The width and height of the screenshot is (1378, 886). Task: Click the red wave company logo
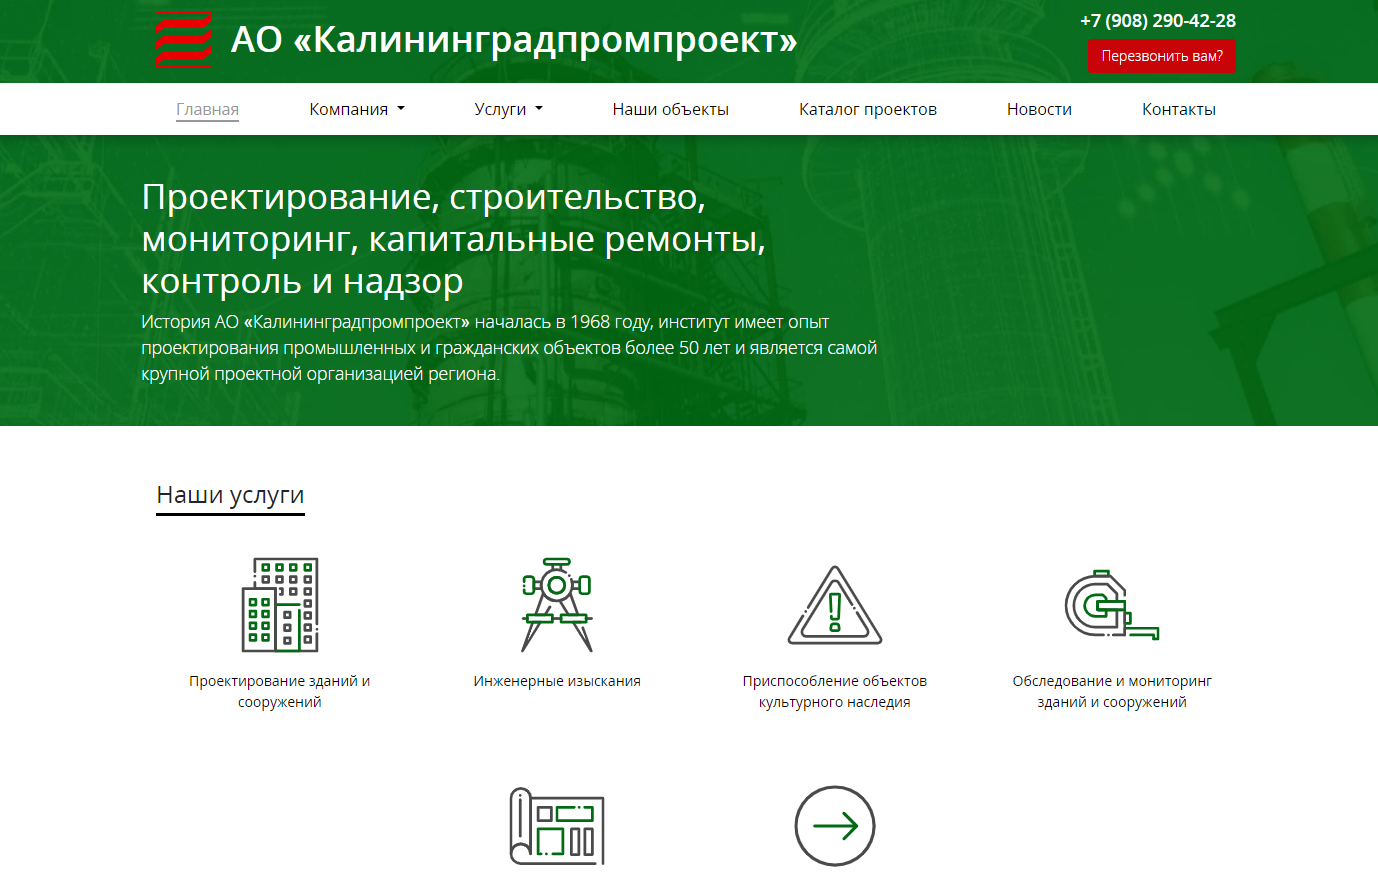[x=183, y=40]
